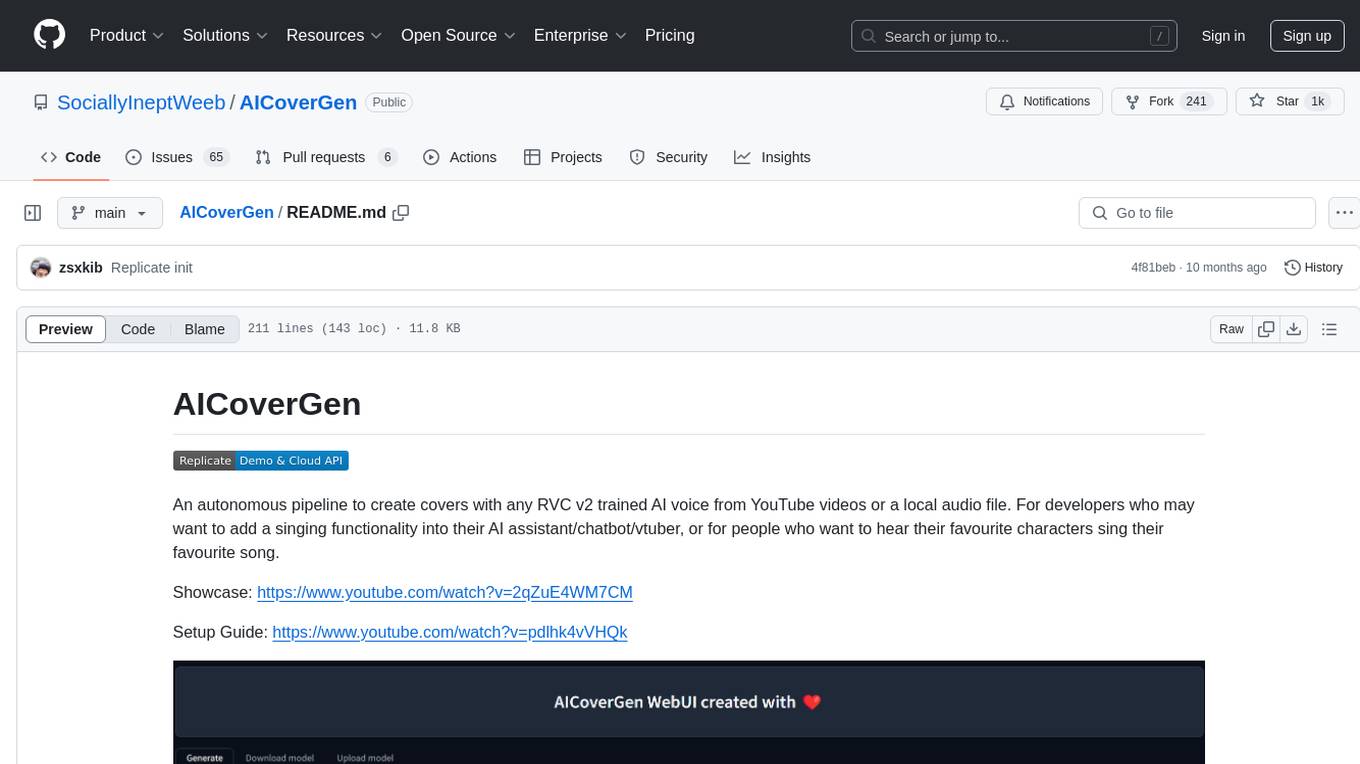This screenshot has height=764, width=1360.
Task: Open the Code tab
Action: [x=71, y=157]
